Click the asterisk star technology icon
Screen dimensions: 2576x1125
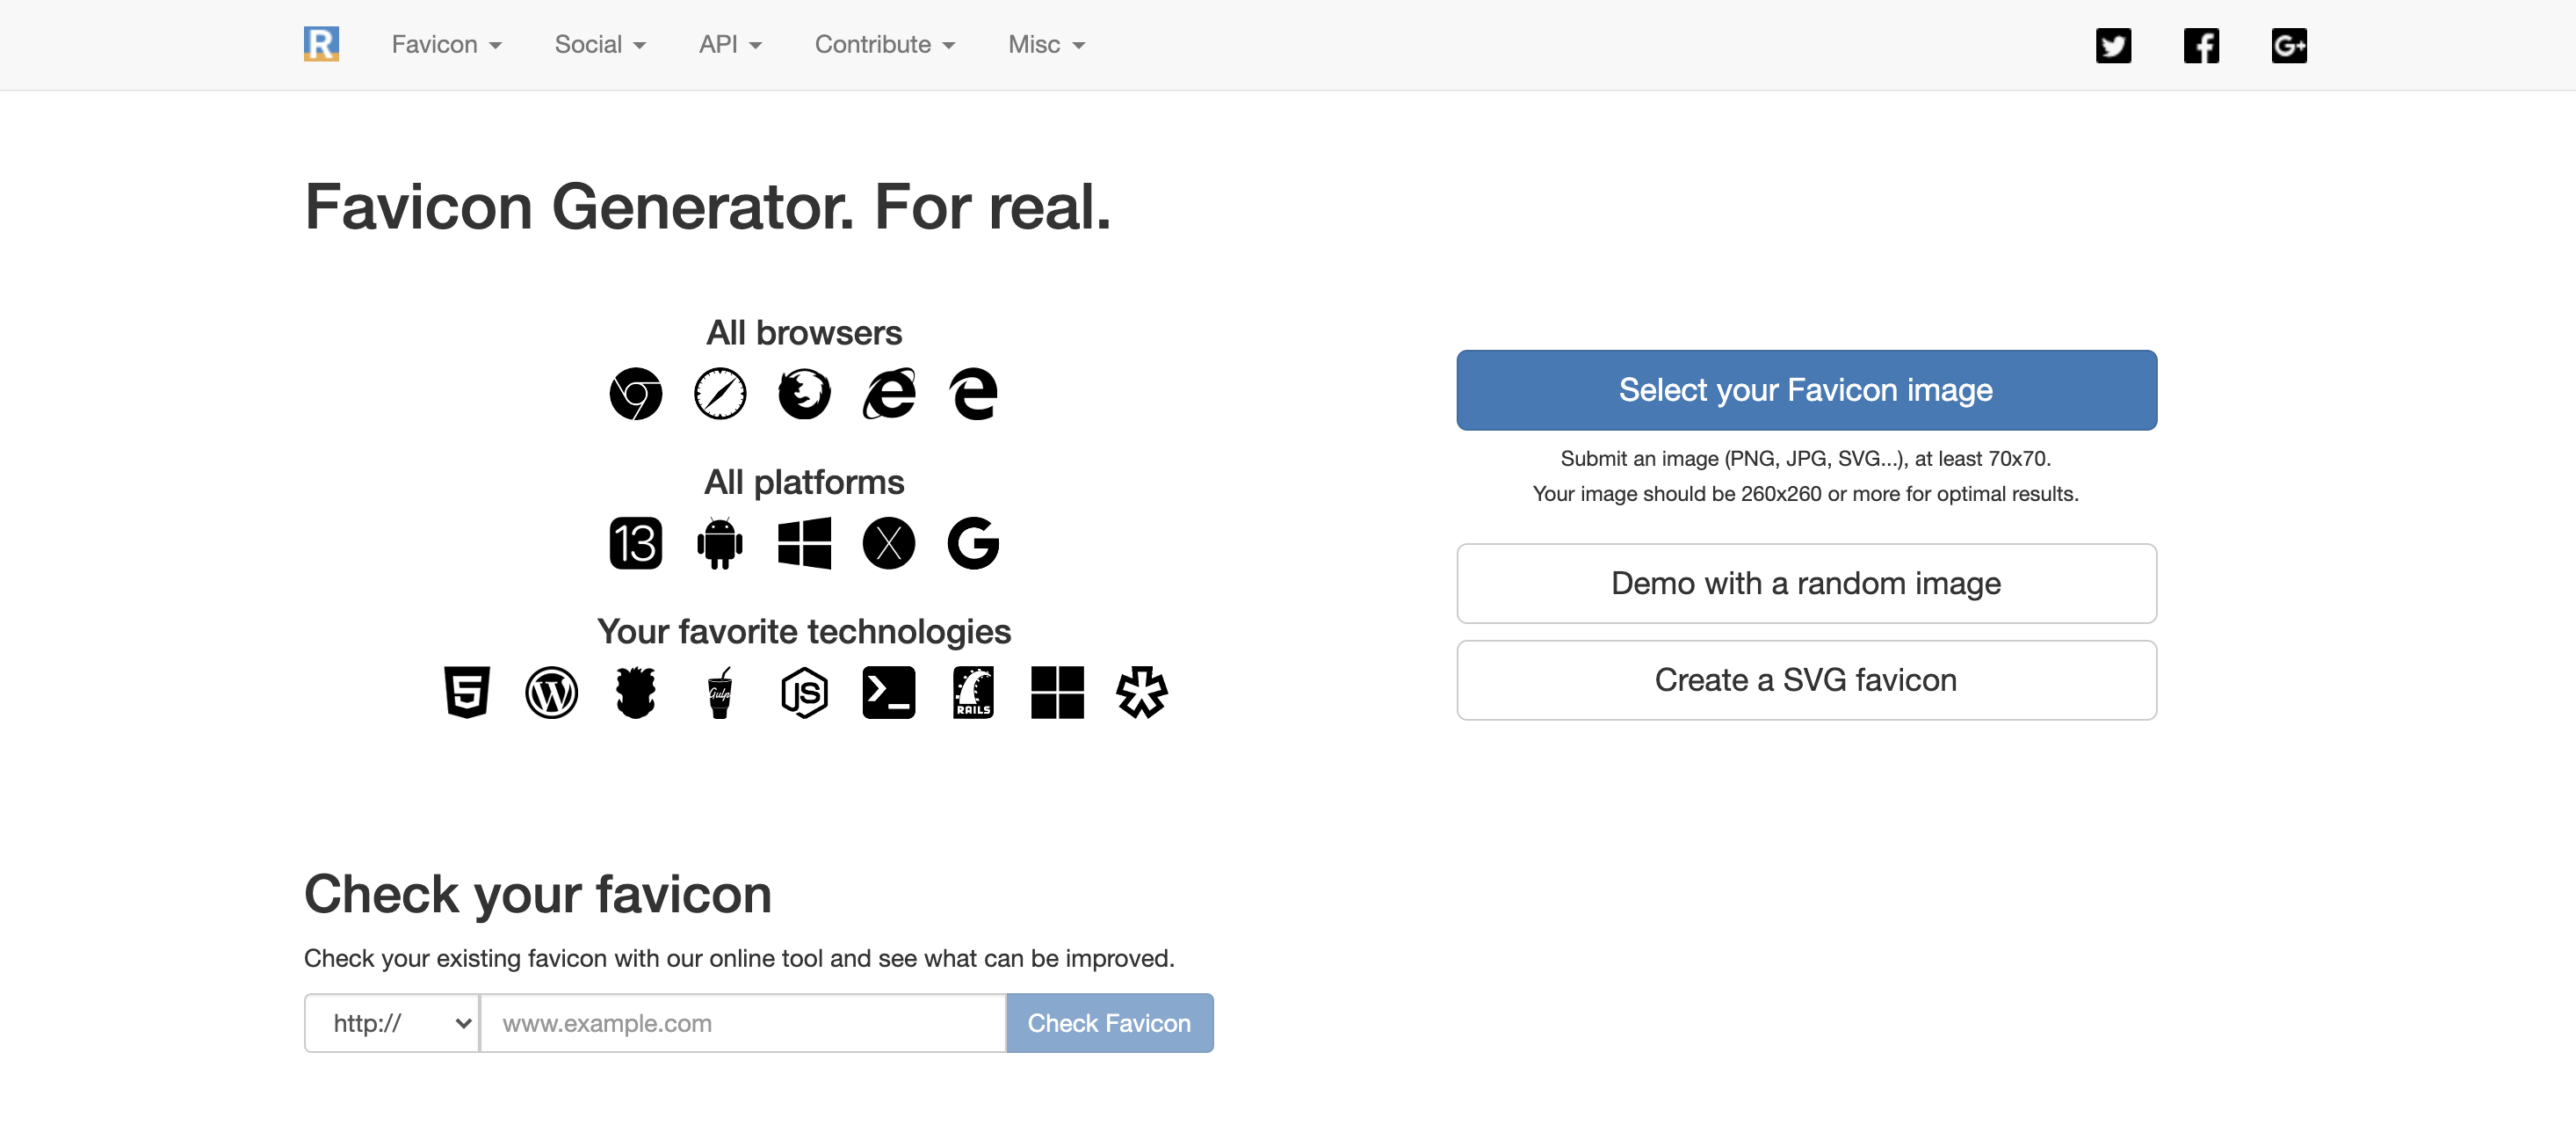(x=1142, y=692)
